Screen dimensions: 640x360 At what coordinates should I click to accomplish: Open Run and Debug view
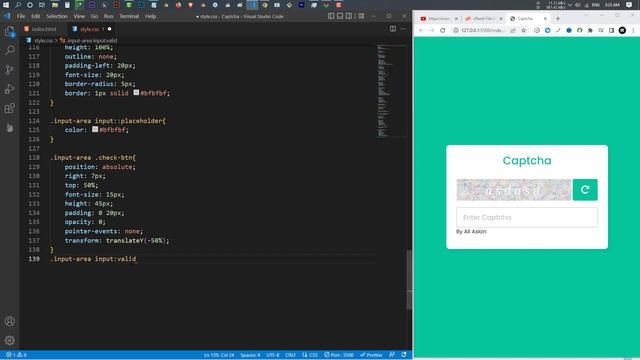point(9,89)
